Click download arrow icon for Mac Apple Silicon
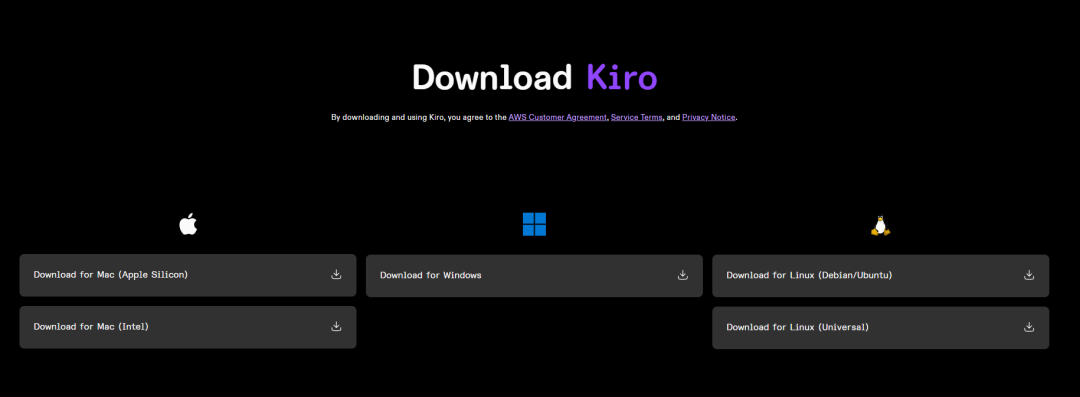Screen dimensions: 1080x397 point(336,274)
